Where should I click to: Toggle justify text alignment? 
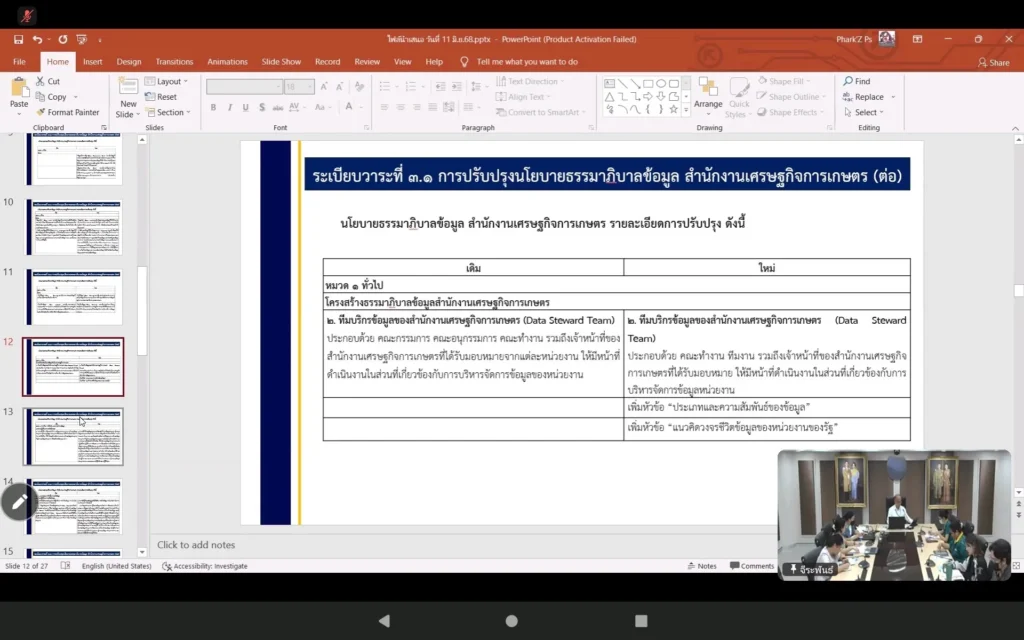click(x=432, y=107)
